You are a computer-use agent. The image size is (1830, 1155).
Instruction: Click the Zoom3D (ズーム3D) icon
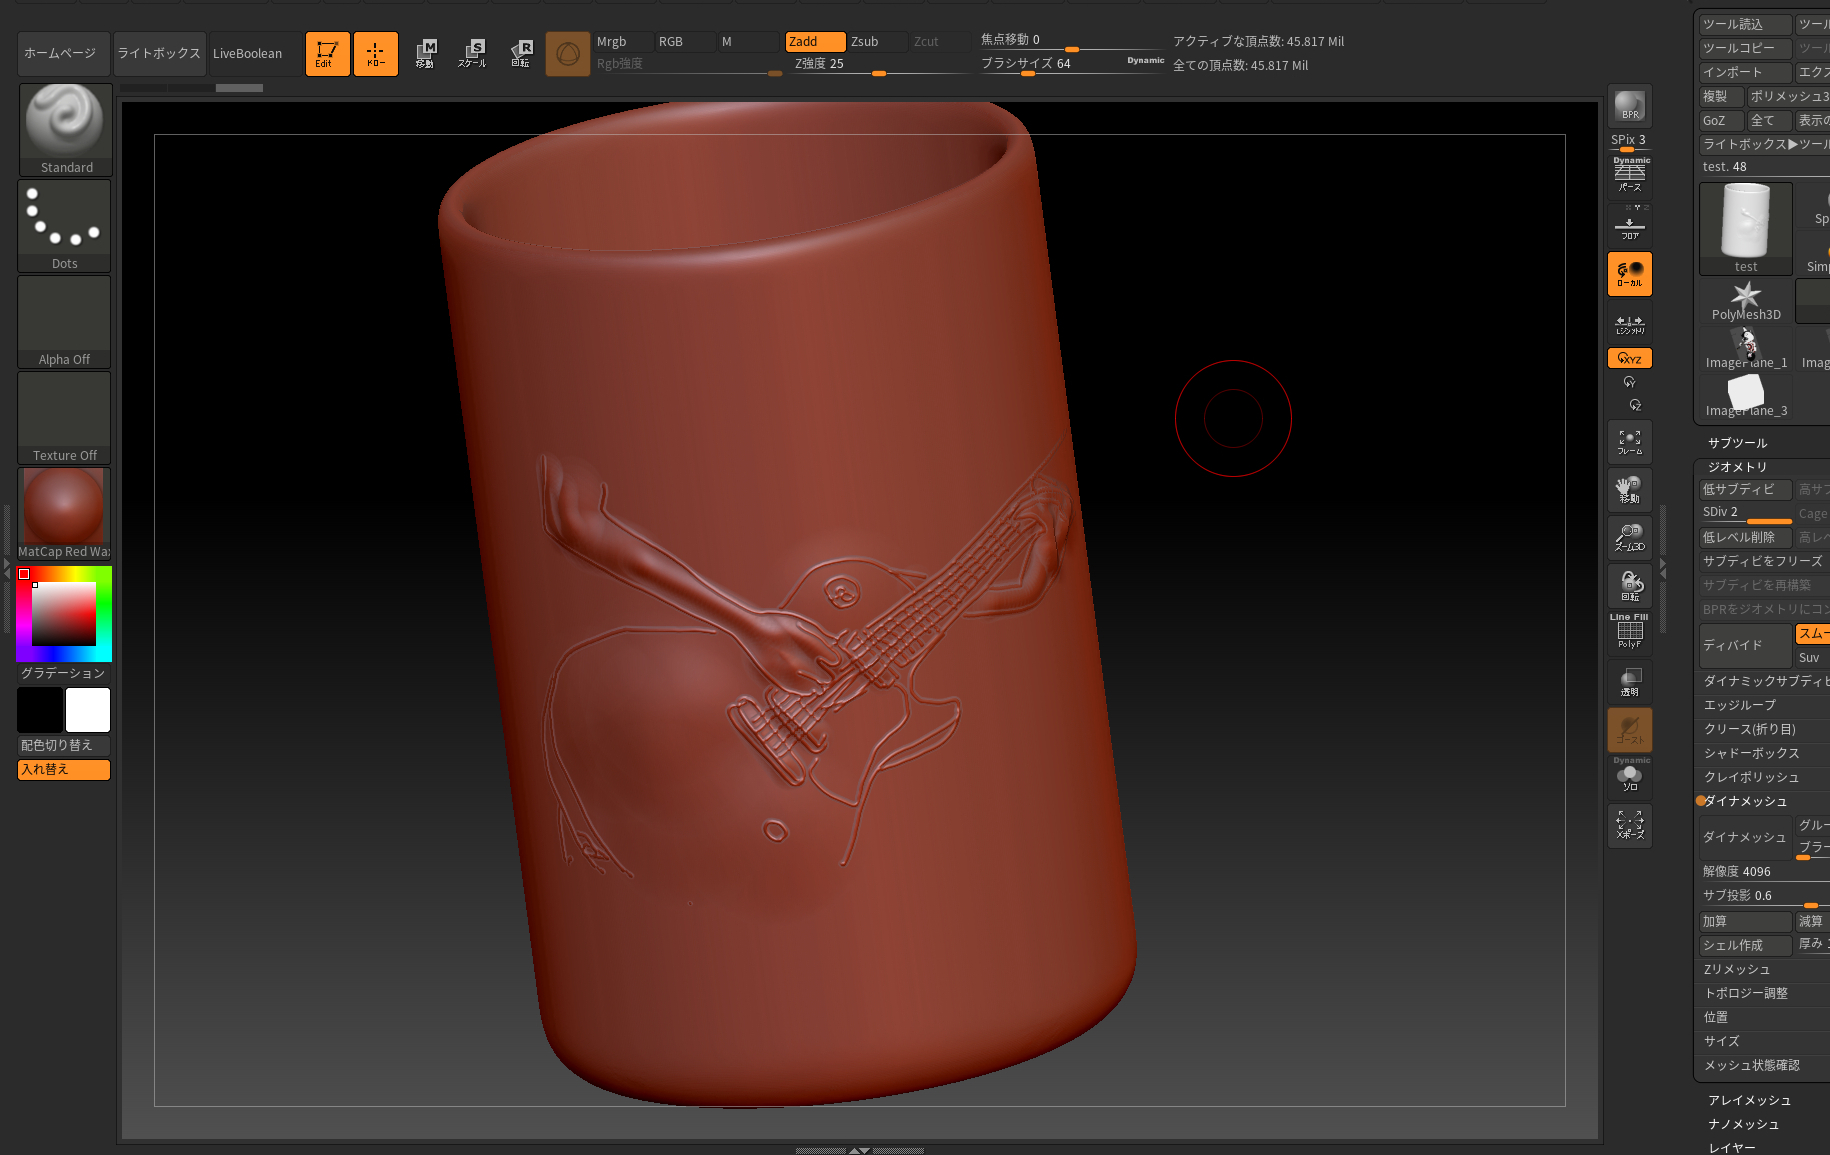click(1629, 538)
